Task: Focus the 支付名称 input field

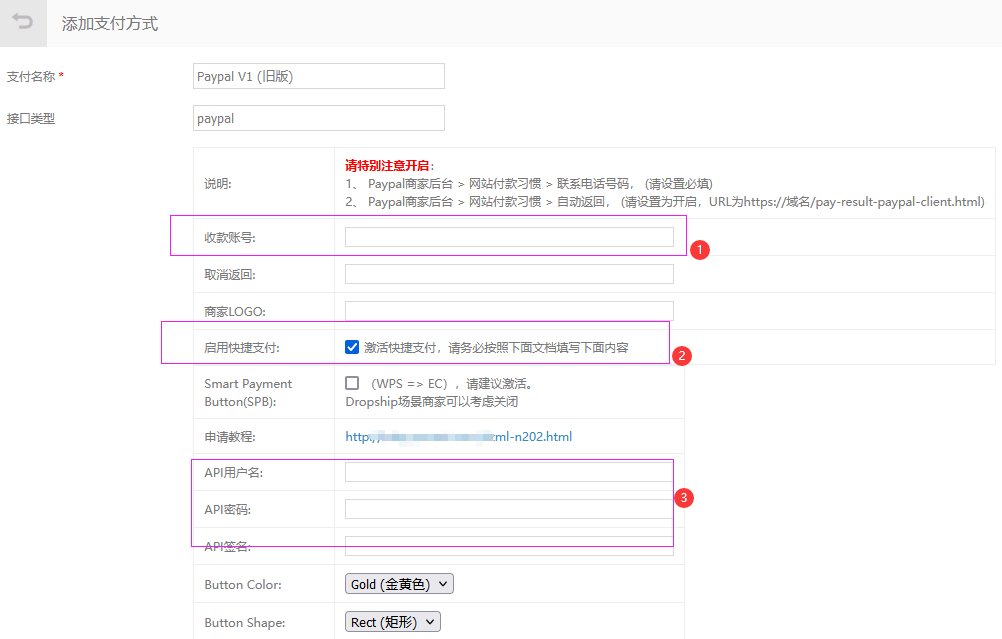Action: (x=318, y=76)
